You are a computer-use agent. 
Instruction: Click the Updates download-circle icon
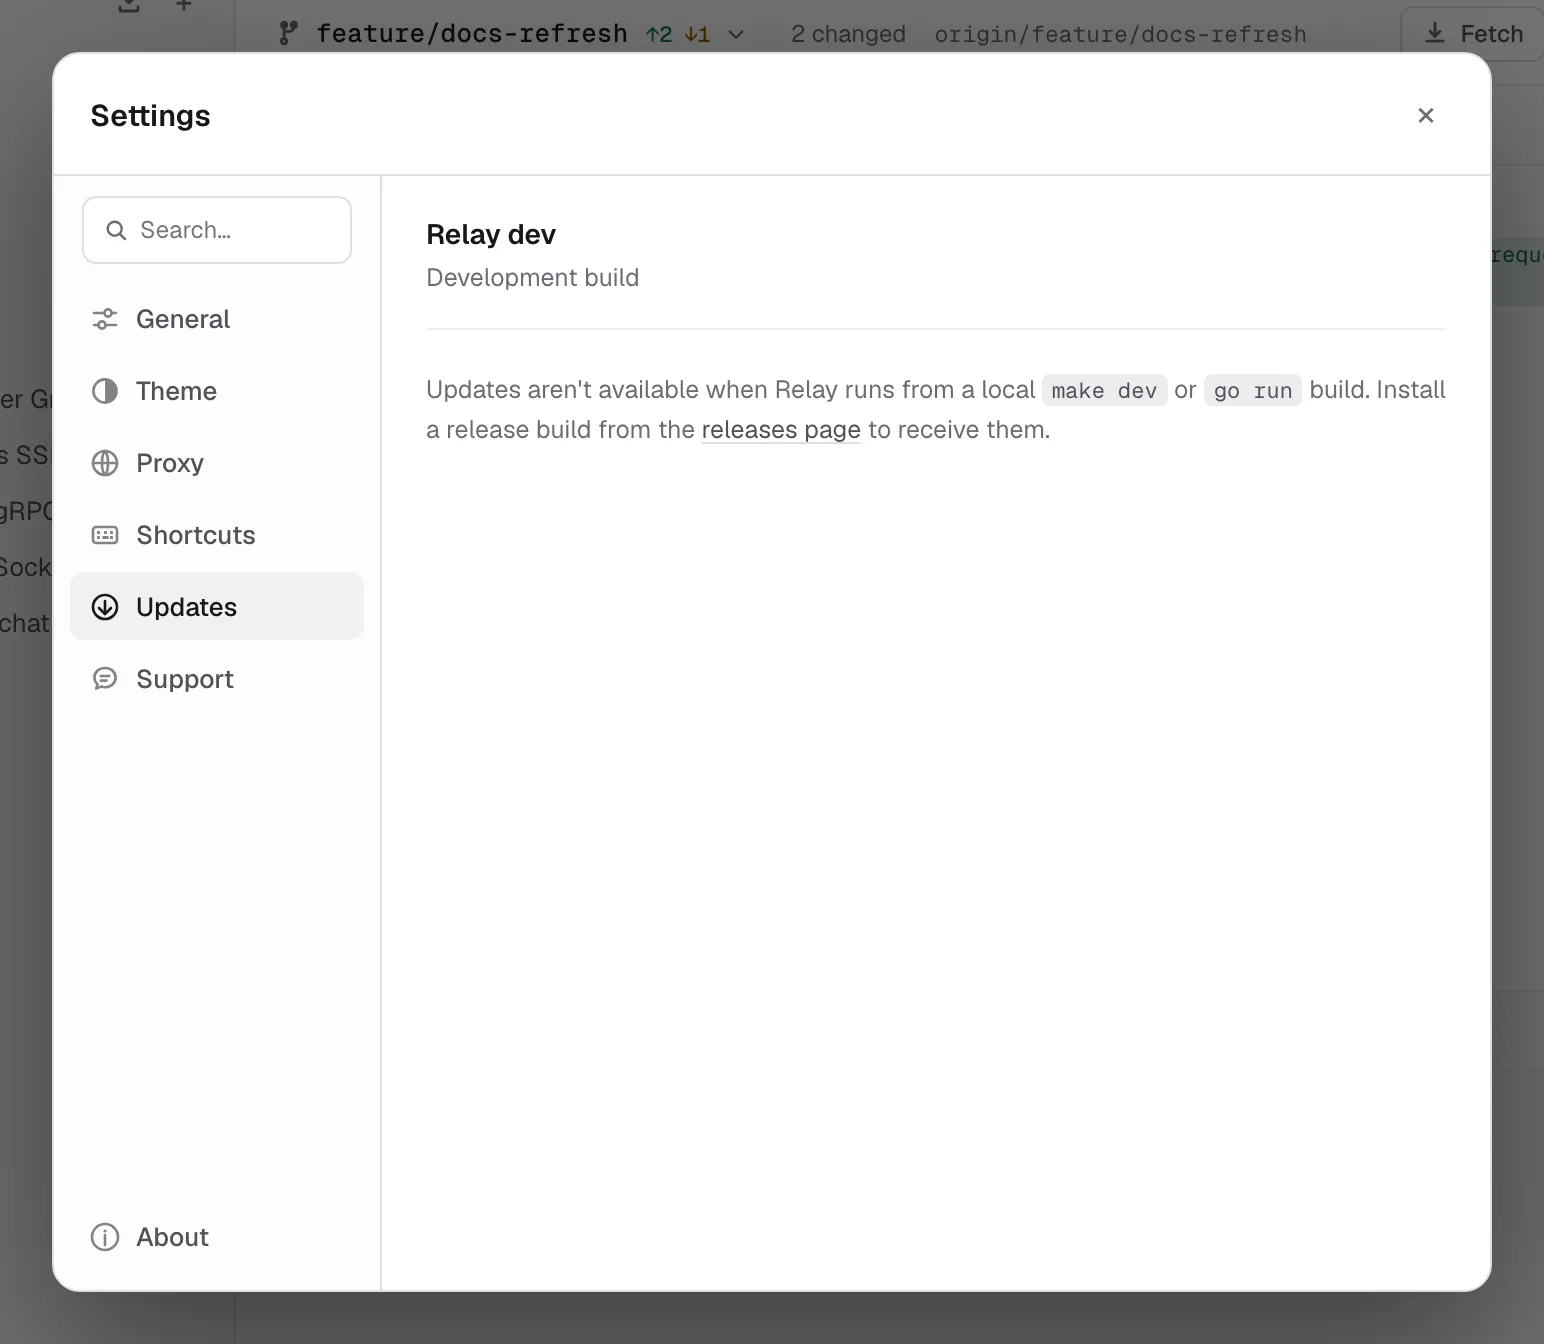[x=105, y=607]
